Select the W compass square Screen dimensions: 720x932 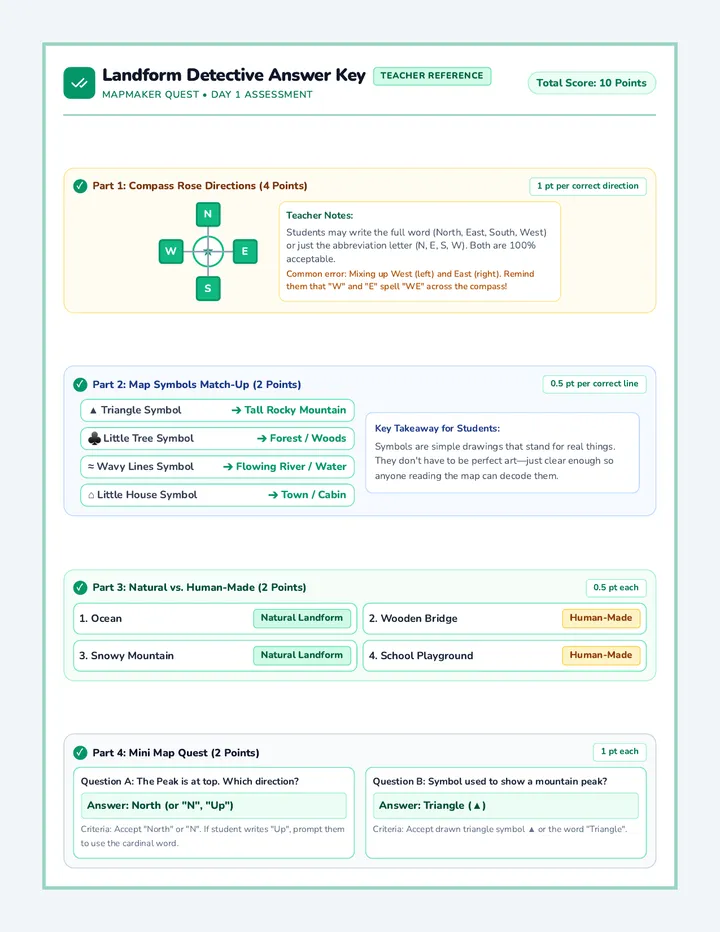pyautogui.click(x=171, y=251)
